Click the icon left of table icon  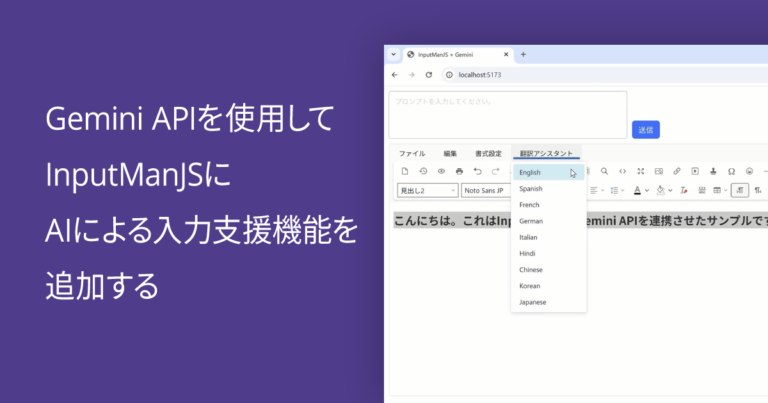[701, 190]
